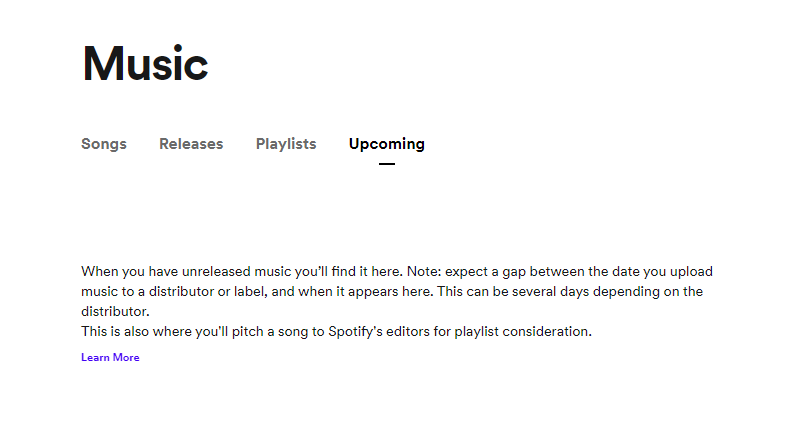Click the active Upcoming tab
The width and height of the screenshot is (803, 444).
coord(387,144)
